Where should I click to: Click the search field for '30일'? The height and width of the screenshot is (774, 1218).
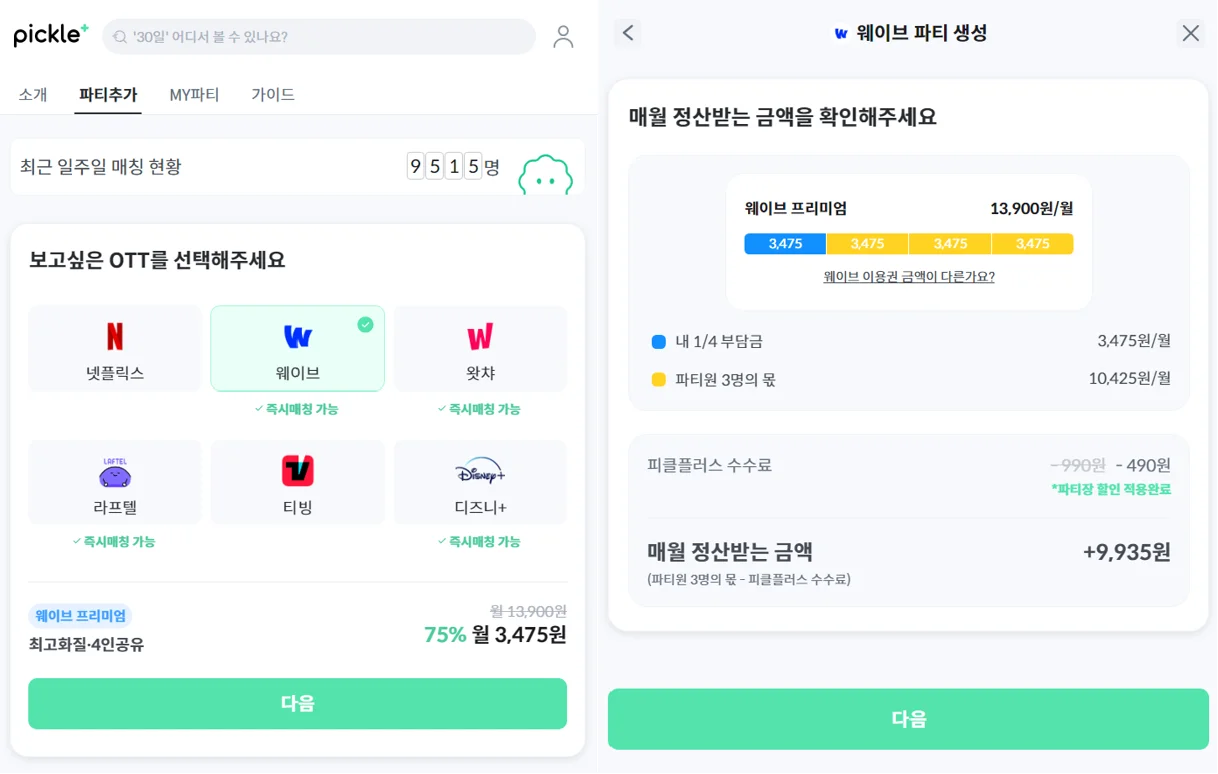320,37
